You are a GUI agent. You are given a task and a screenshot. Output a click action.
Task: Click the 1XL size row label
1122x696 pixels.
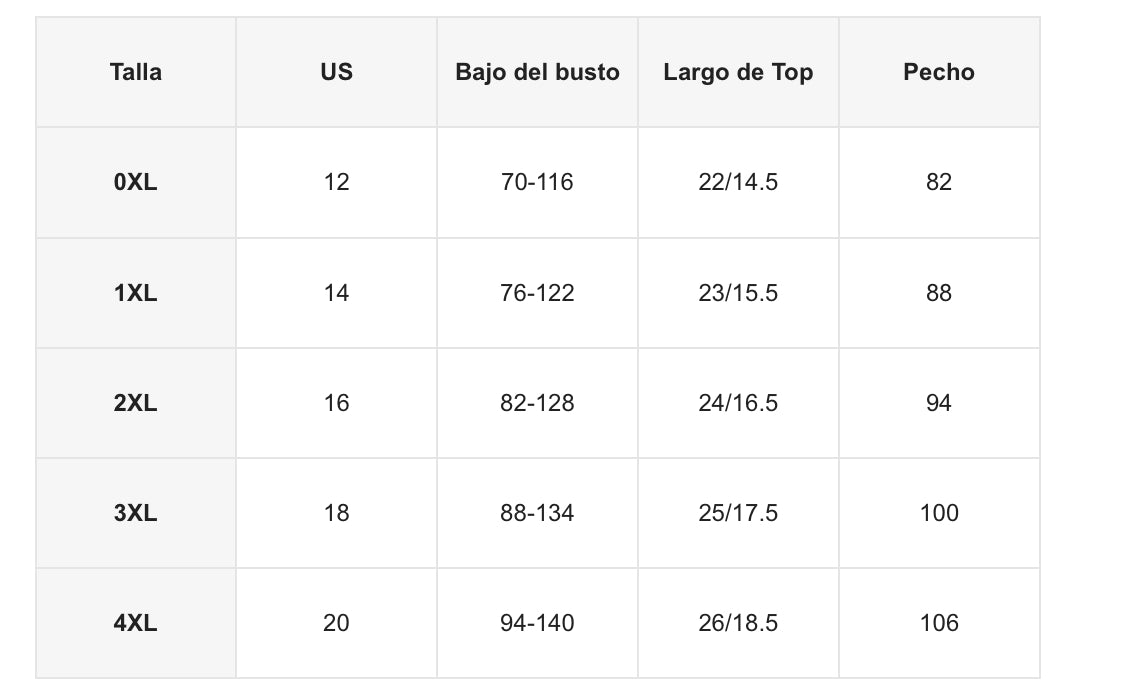click(x=136, y=293)
